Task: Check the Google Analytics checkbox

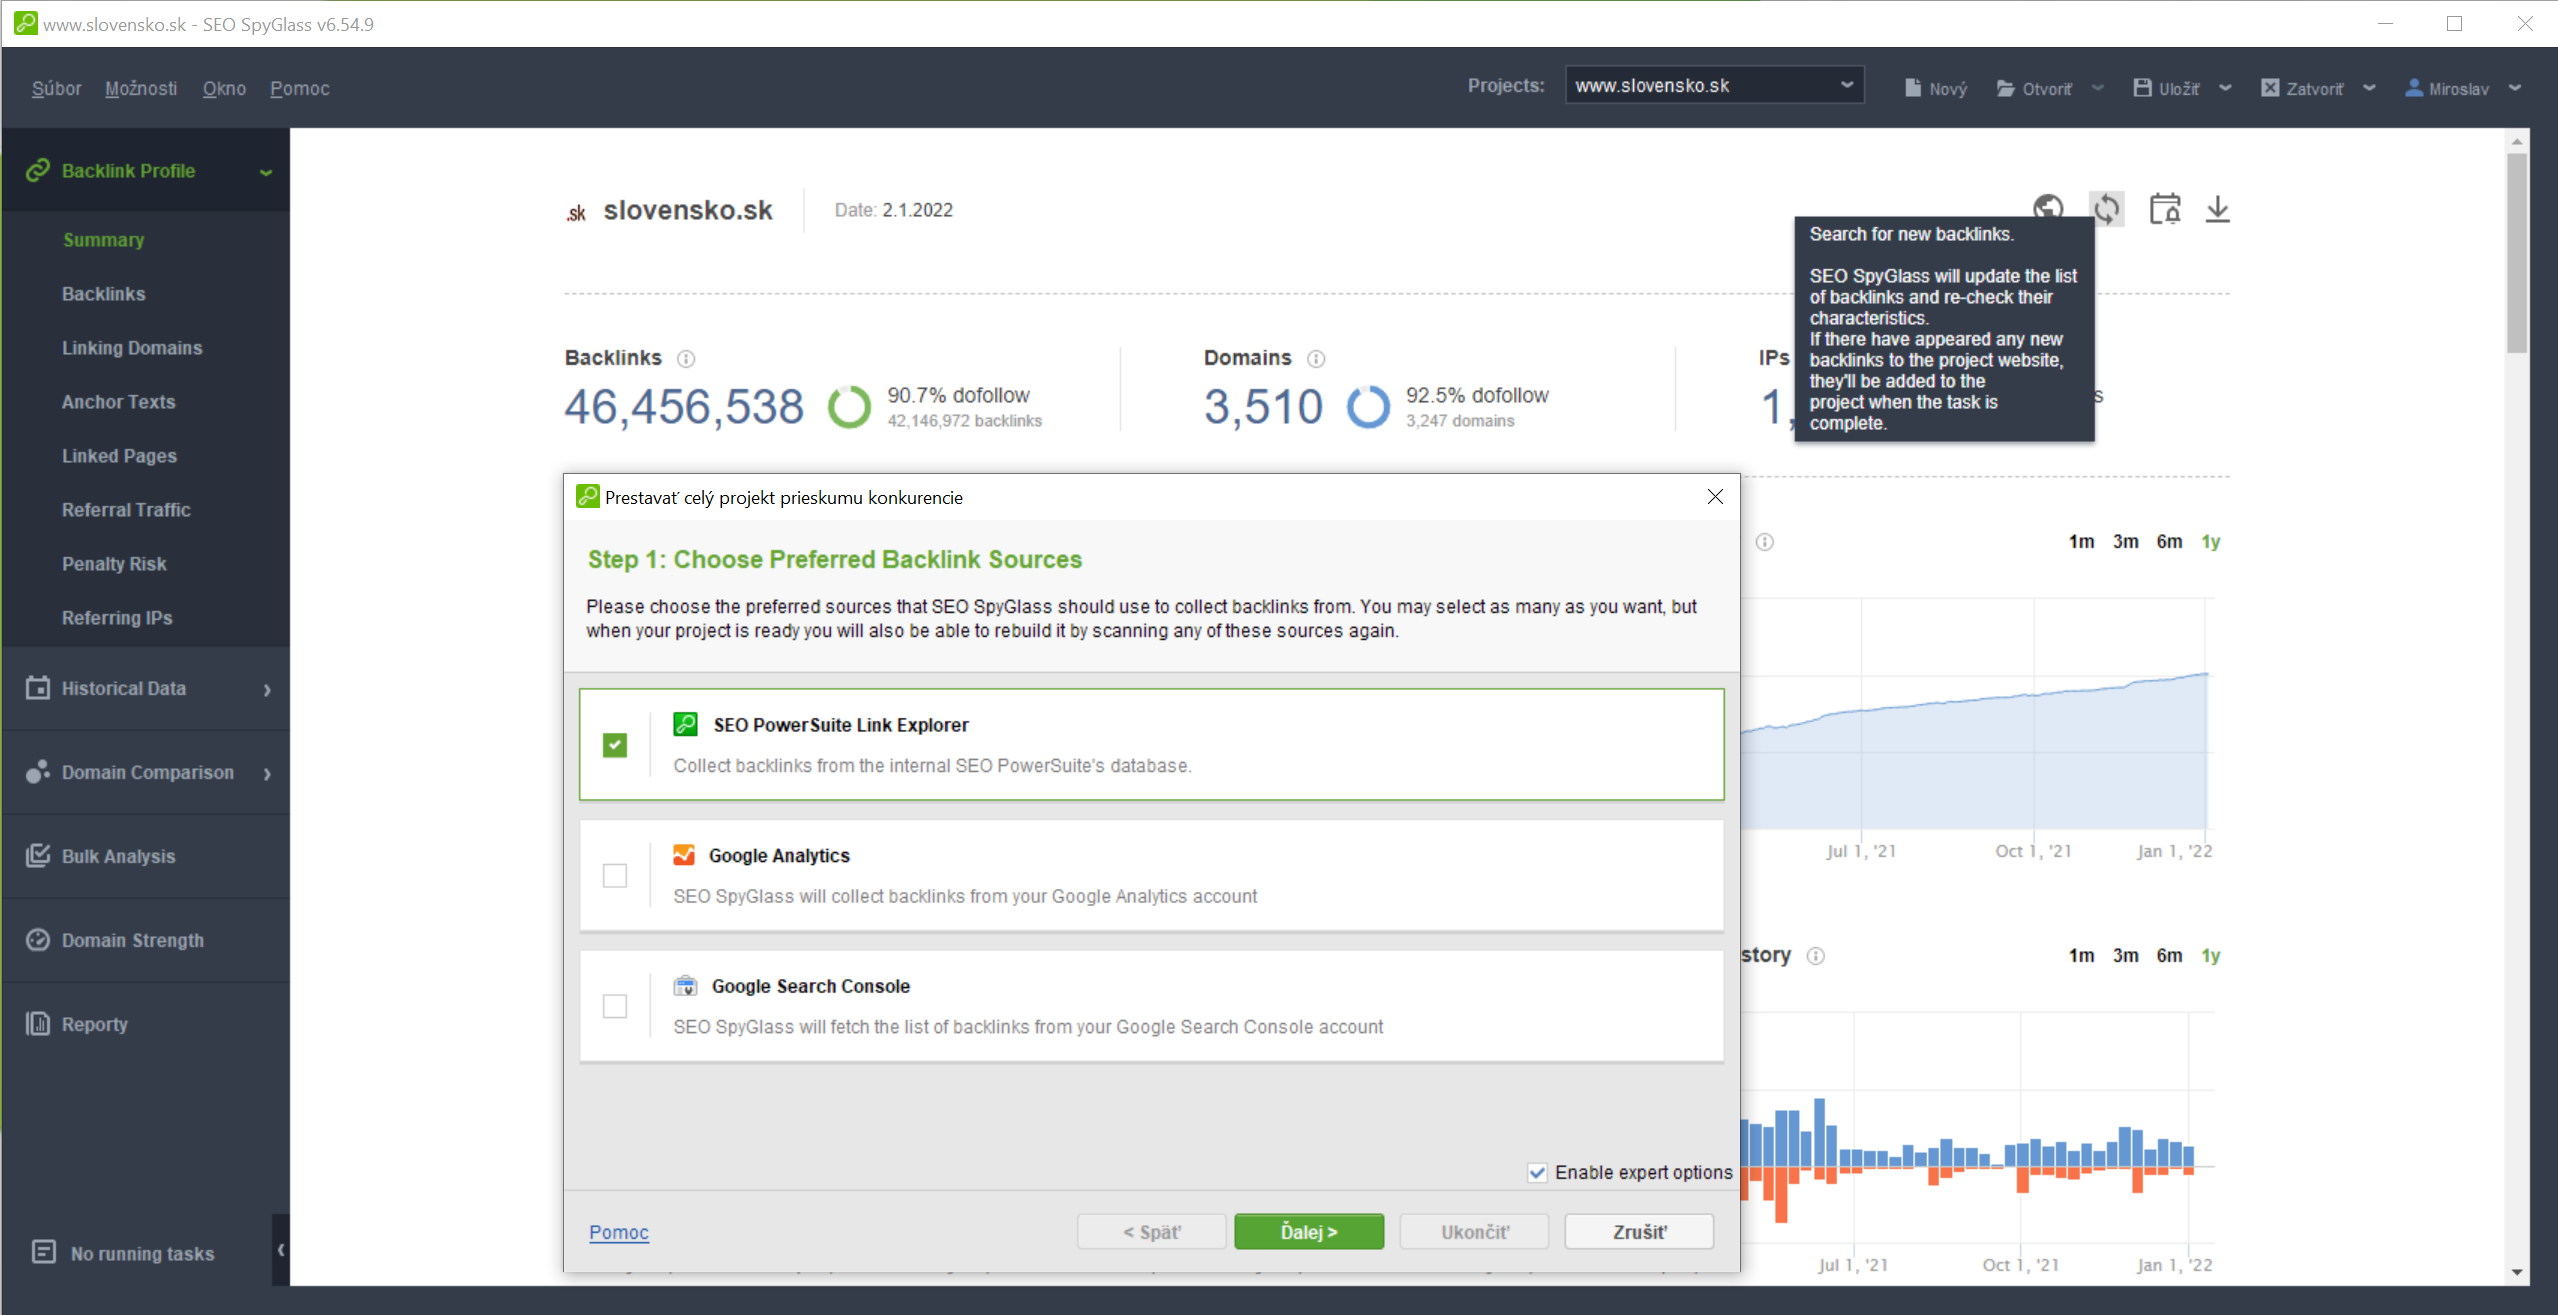Action: pyautogui.click(x=615, y=876)
